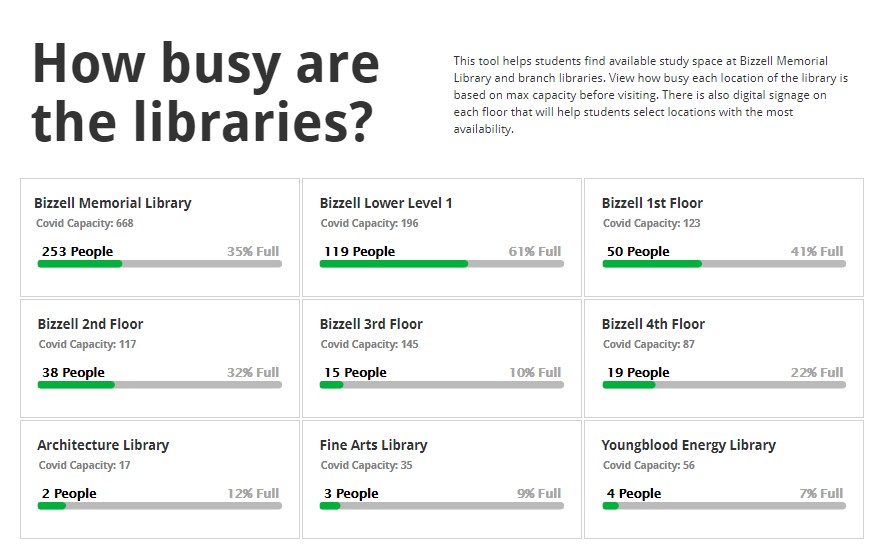Click the '22% Full' label
The width and height of the screenshot is (880, 549).
(817, 372)
